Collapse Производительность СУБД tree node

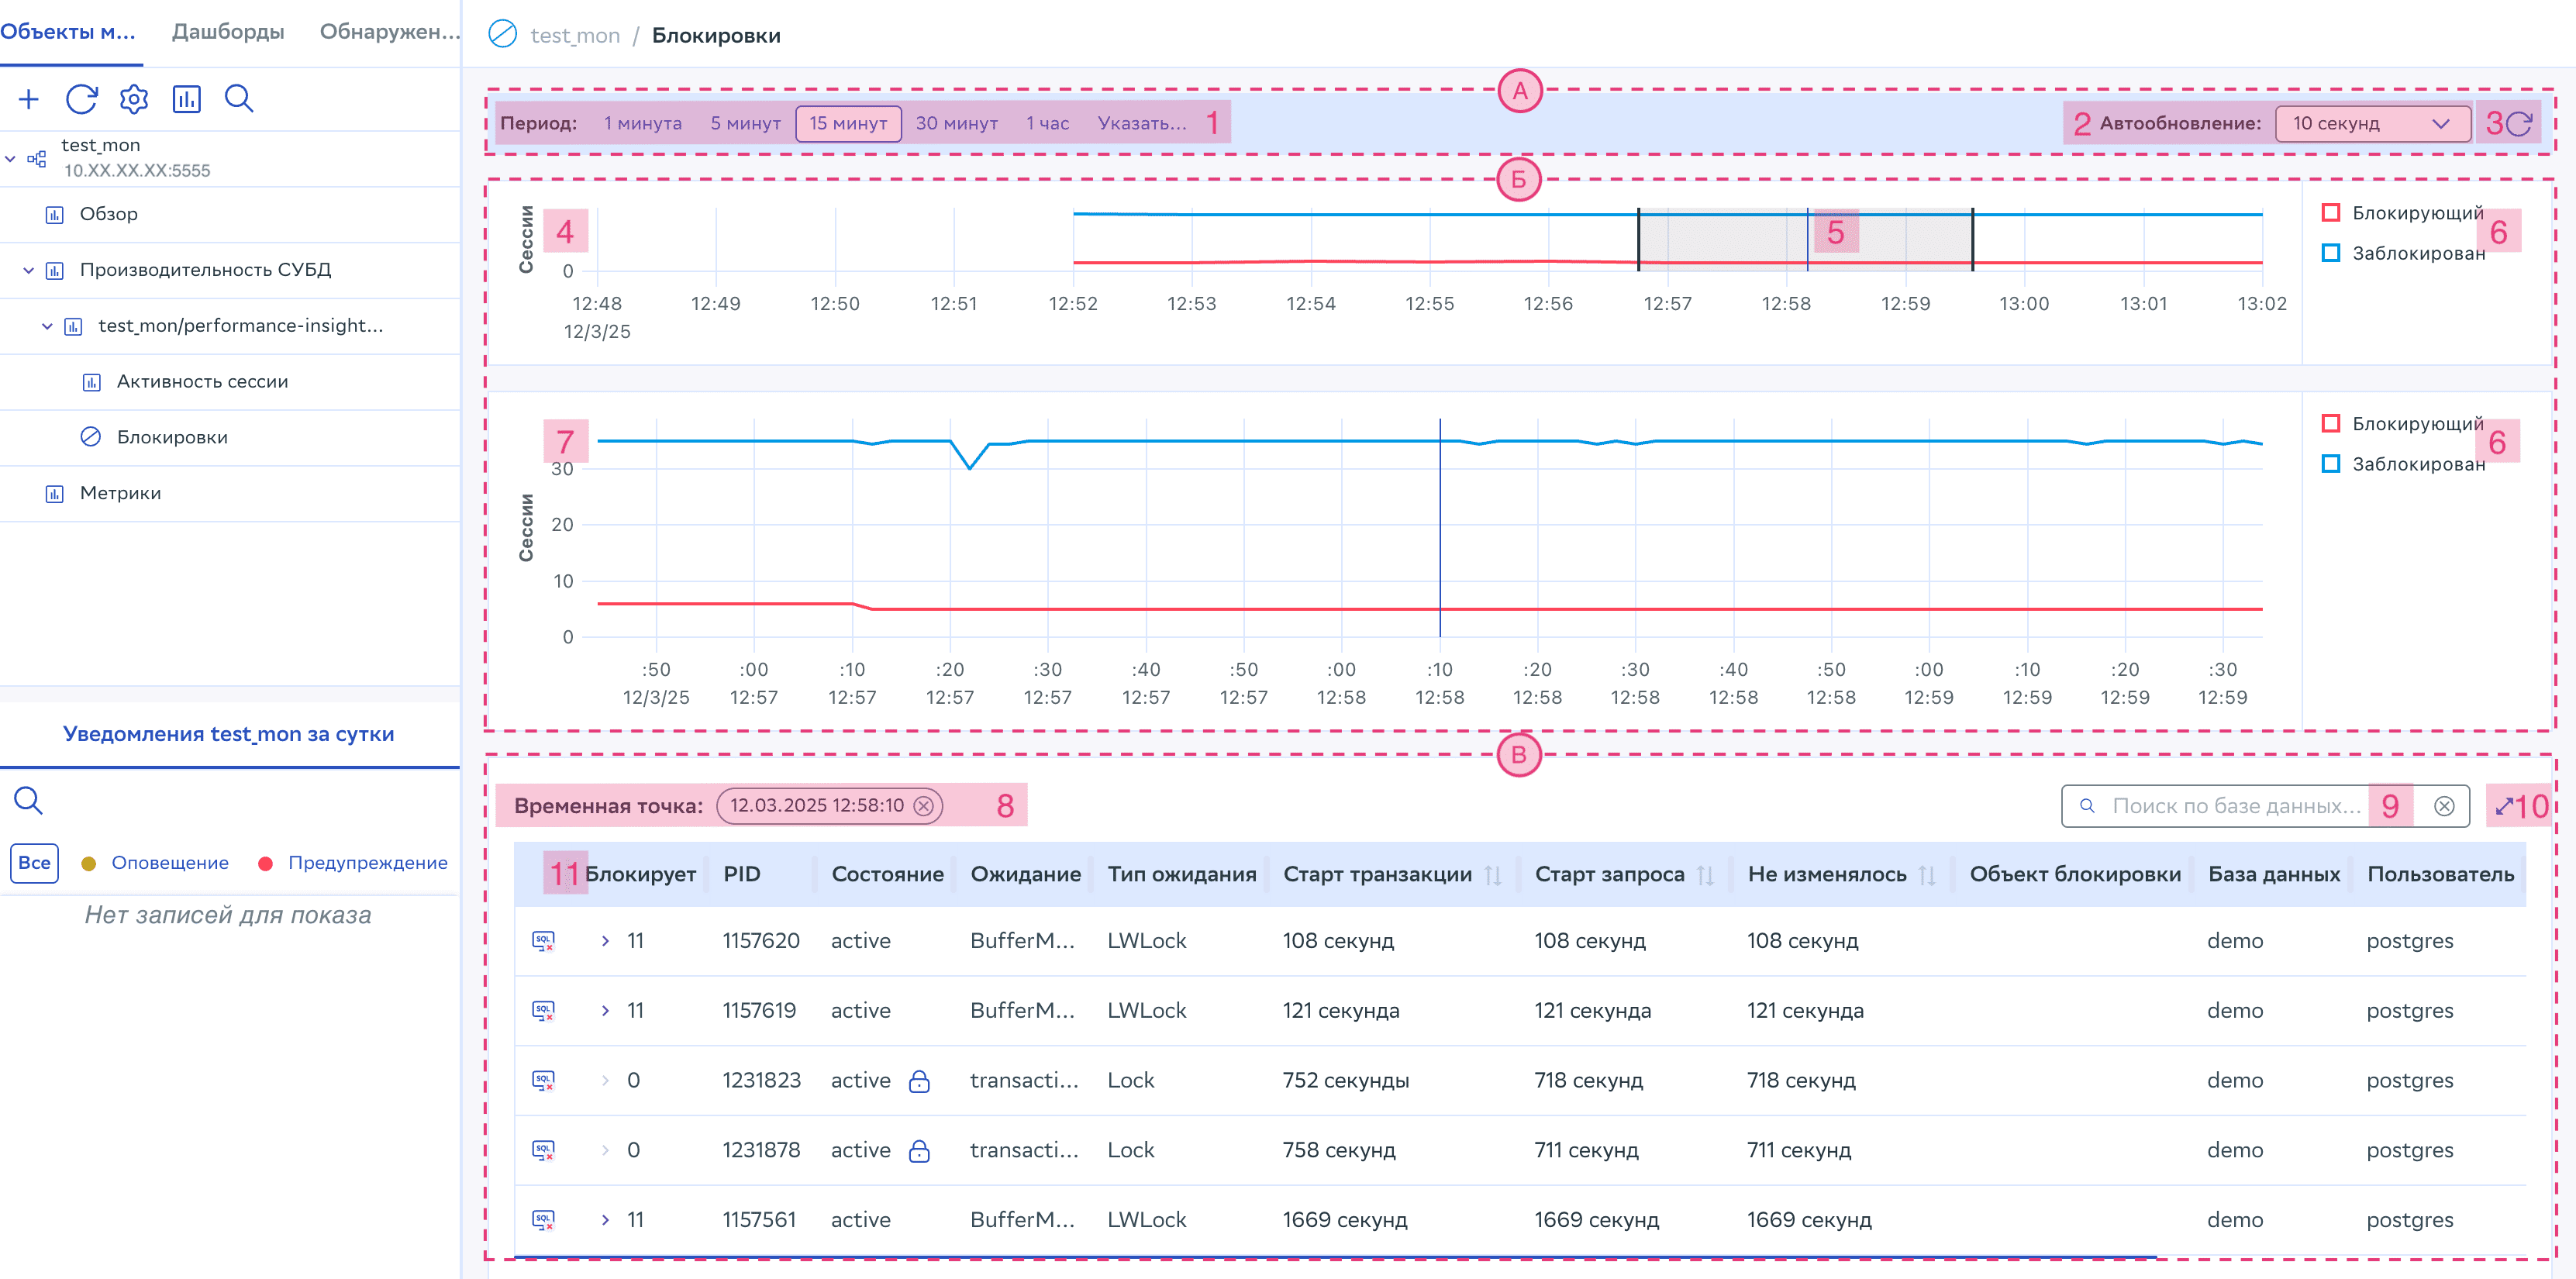click(28, 270)
